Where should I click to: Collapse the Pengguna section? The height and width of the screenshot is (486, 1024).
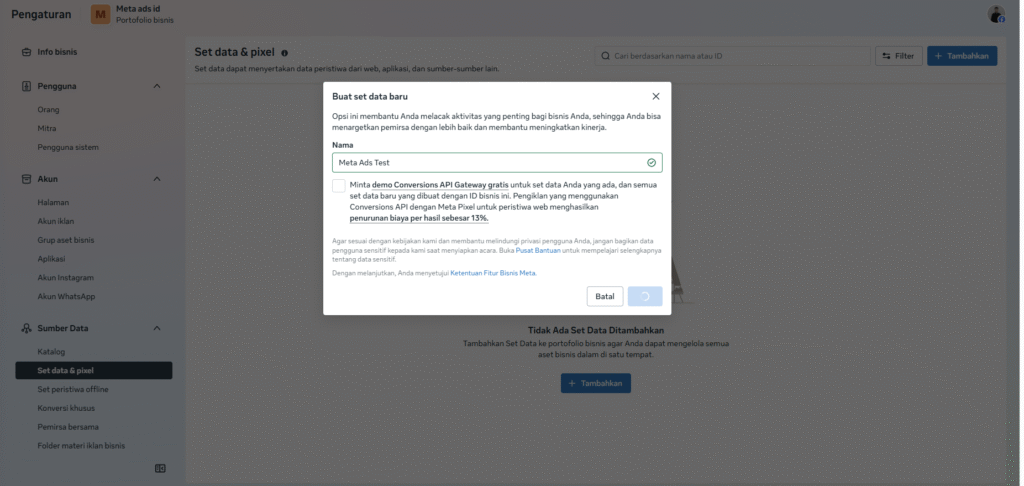[x=157, y=86]
